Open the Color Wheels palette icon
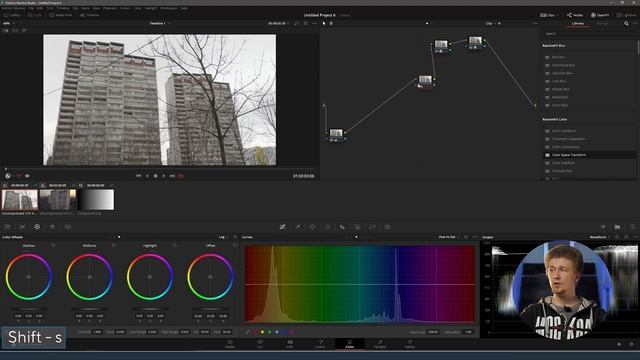The width and height of the screenshot is (640, 360). 37,227
